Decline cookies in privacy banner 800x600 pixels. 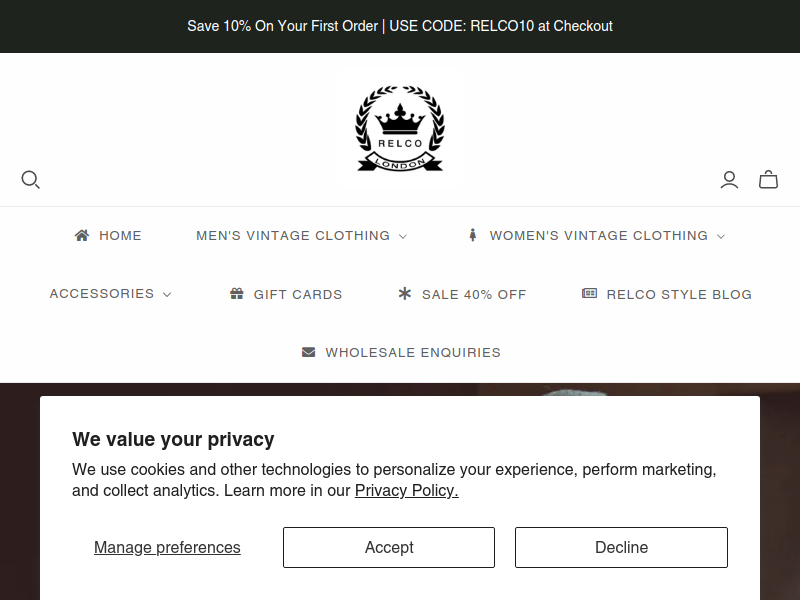point(621,547)
